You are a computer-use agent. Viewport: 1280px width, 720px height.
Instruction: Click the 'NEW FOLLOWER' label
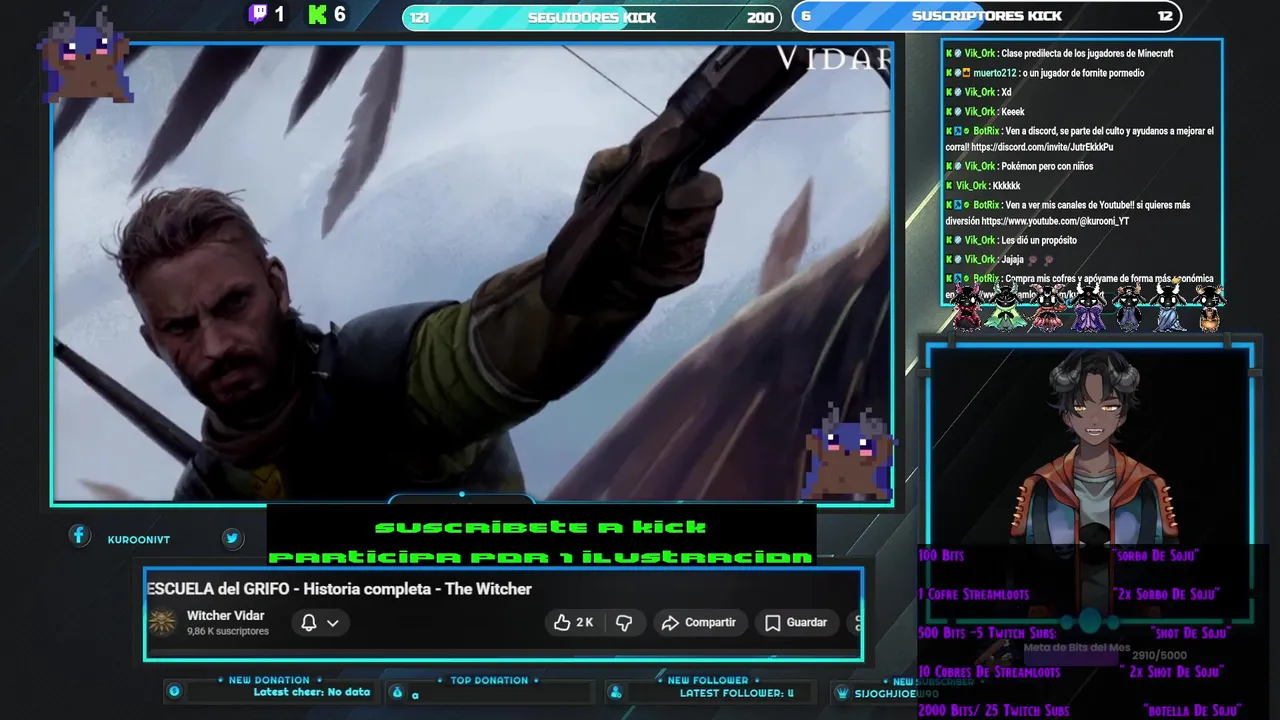point(708,680)
